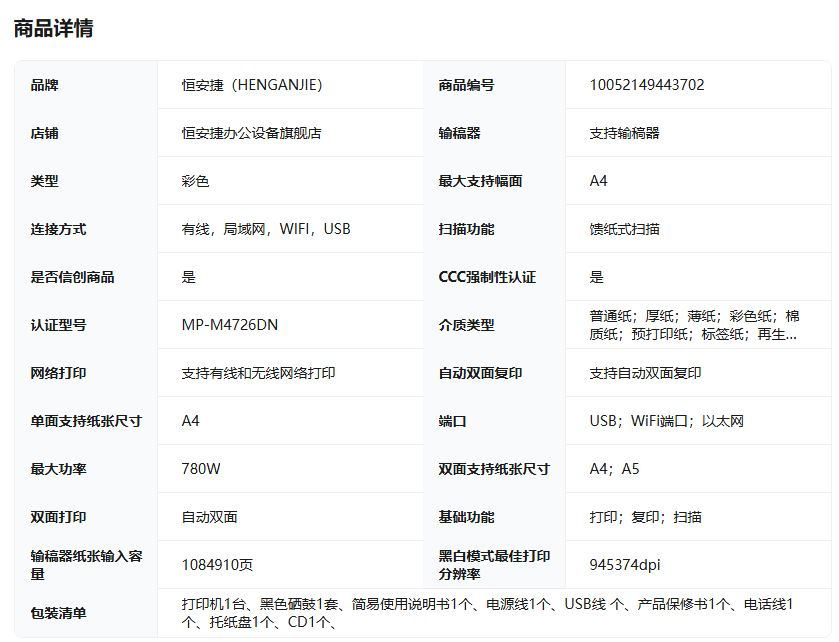
Task: Click the 基础功能 label
Action: (x=466, y=517)
